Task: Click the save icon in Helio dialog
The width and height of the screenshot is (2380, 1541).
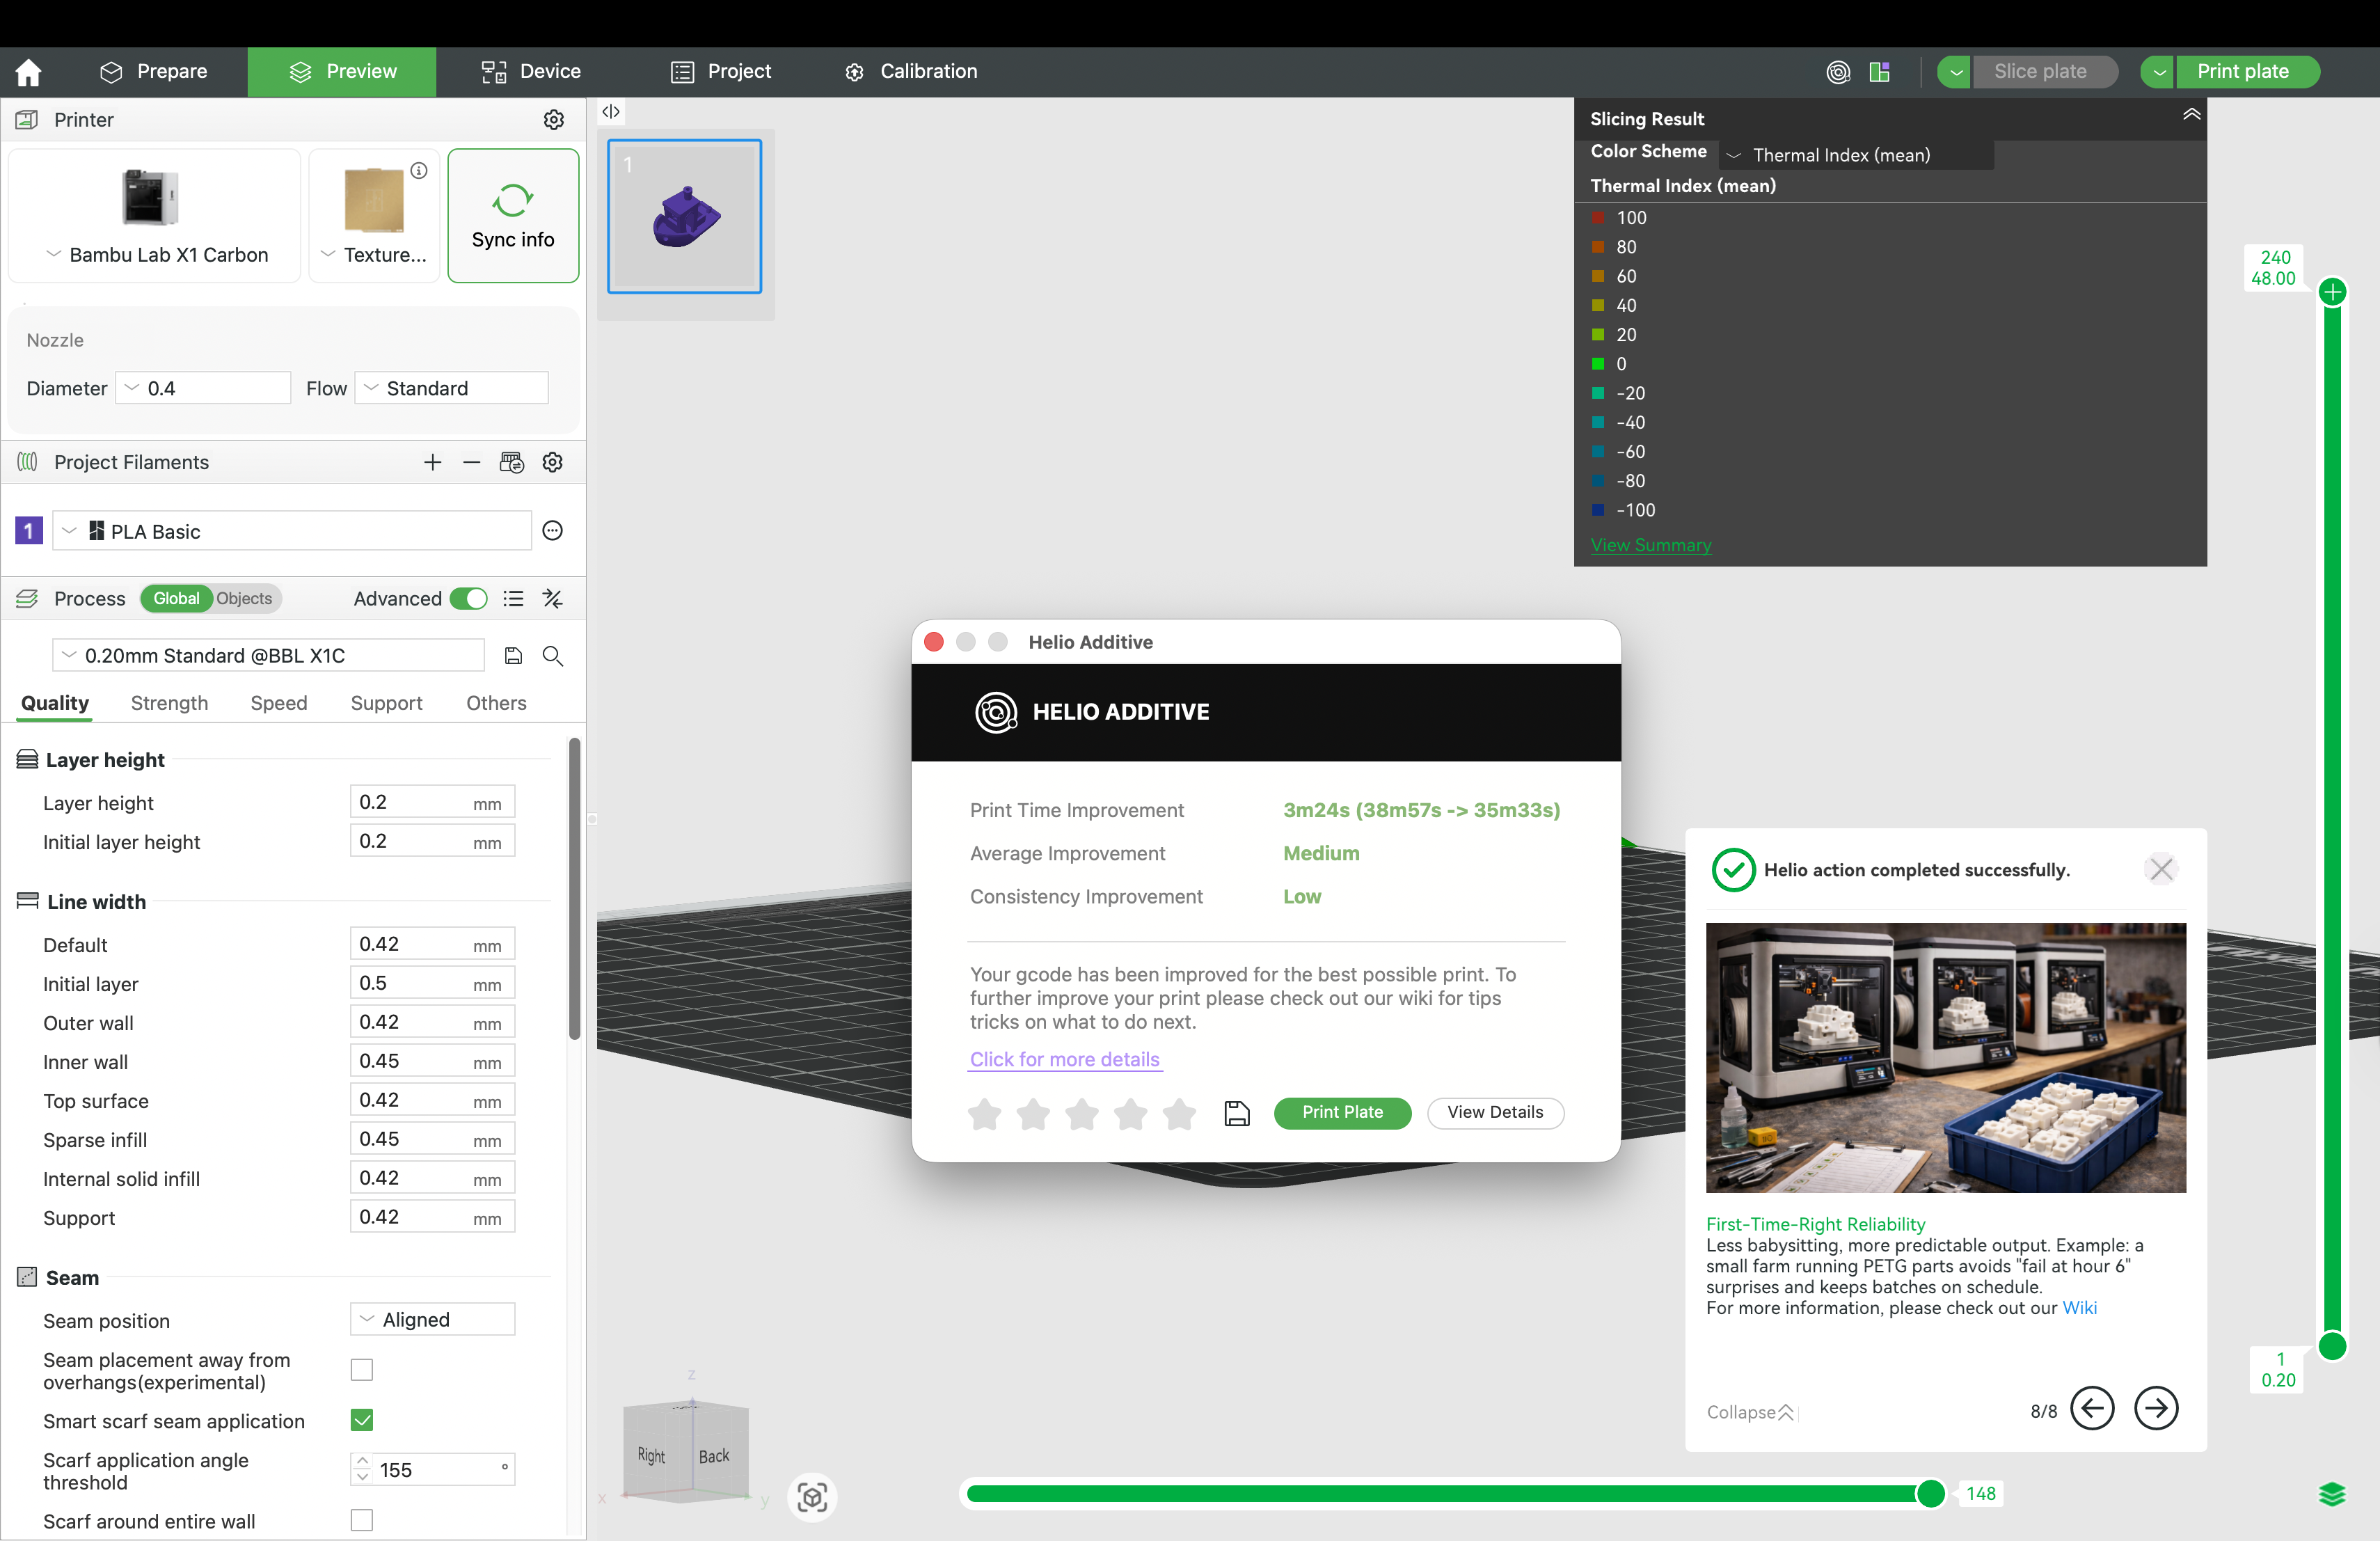Action: (x=1237, y=1113)
